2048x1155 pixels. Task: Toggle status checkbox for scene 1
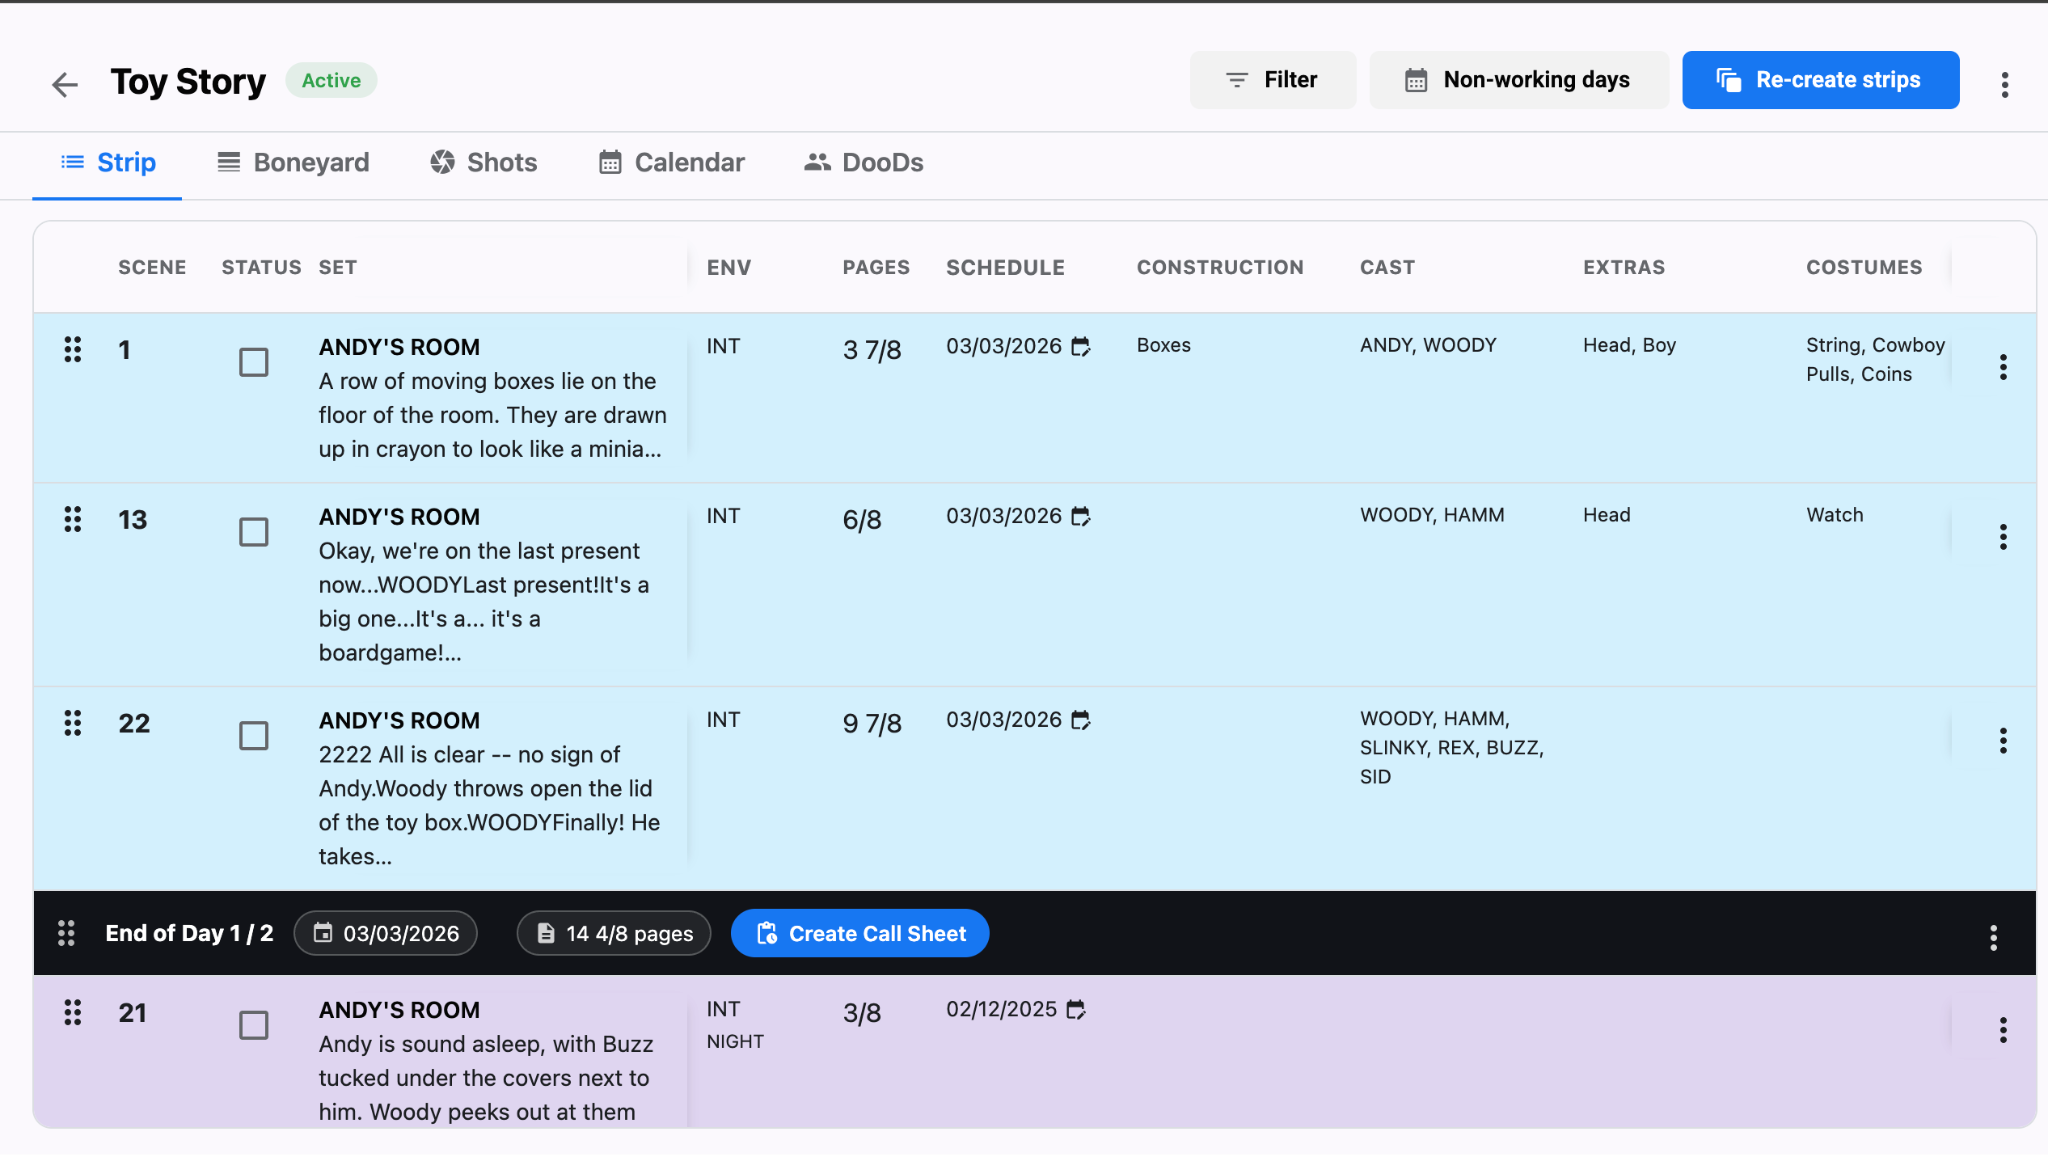click(x=254, y=362)
